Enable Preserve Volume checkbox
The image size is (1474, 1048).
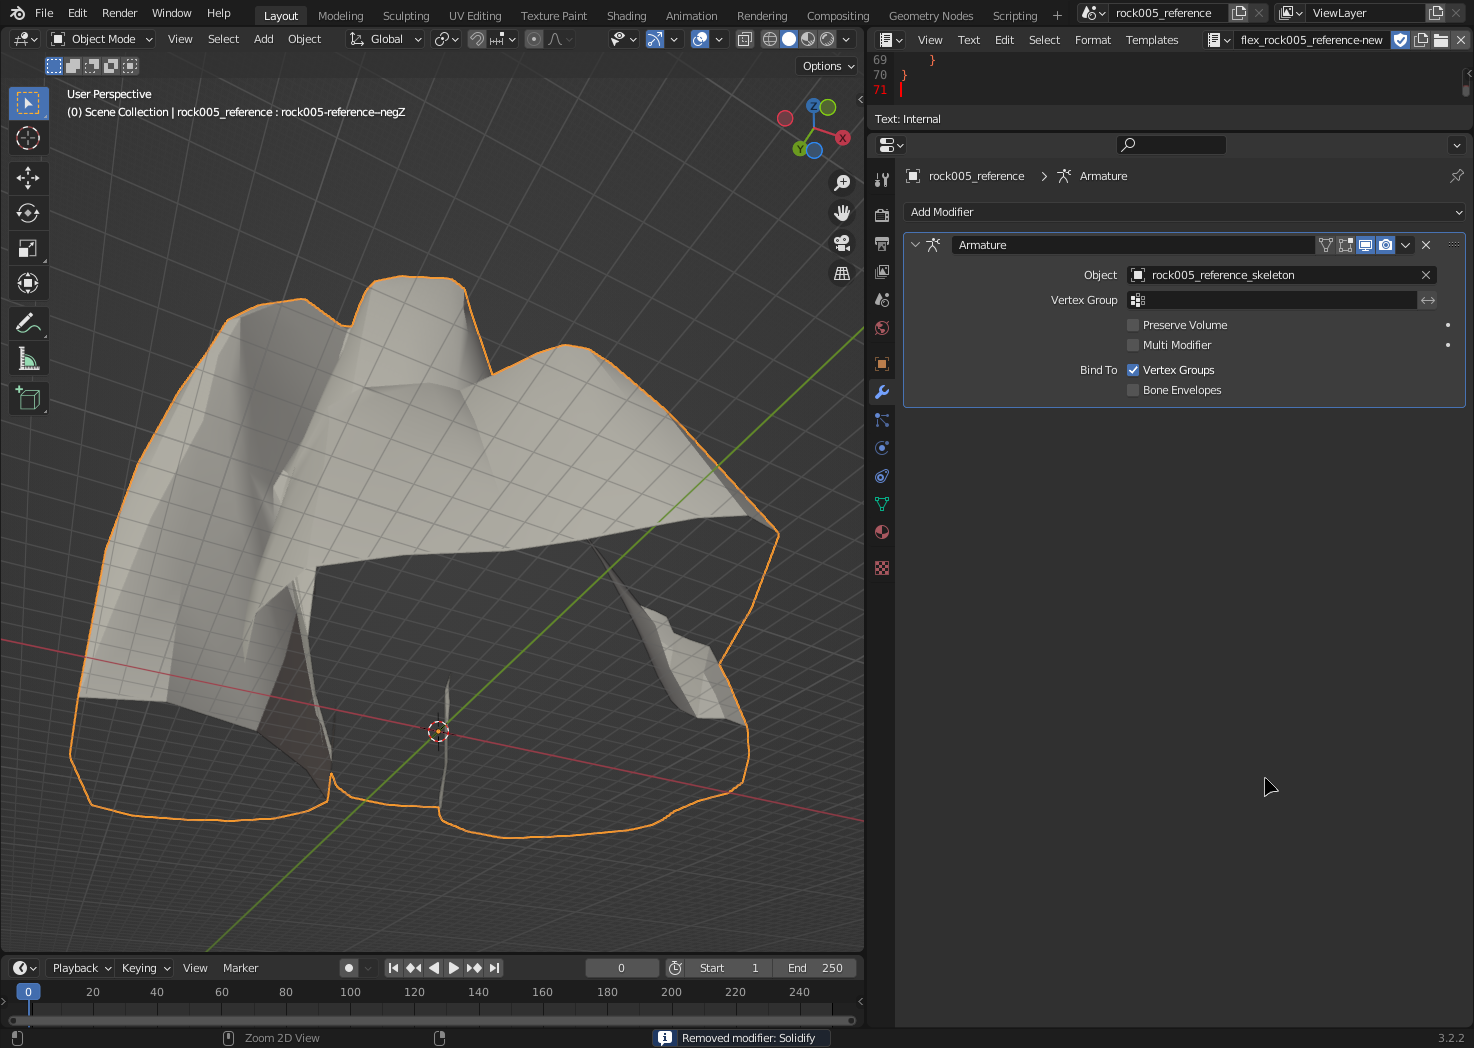point(1133,325)
